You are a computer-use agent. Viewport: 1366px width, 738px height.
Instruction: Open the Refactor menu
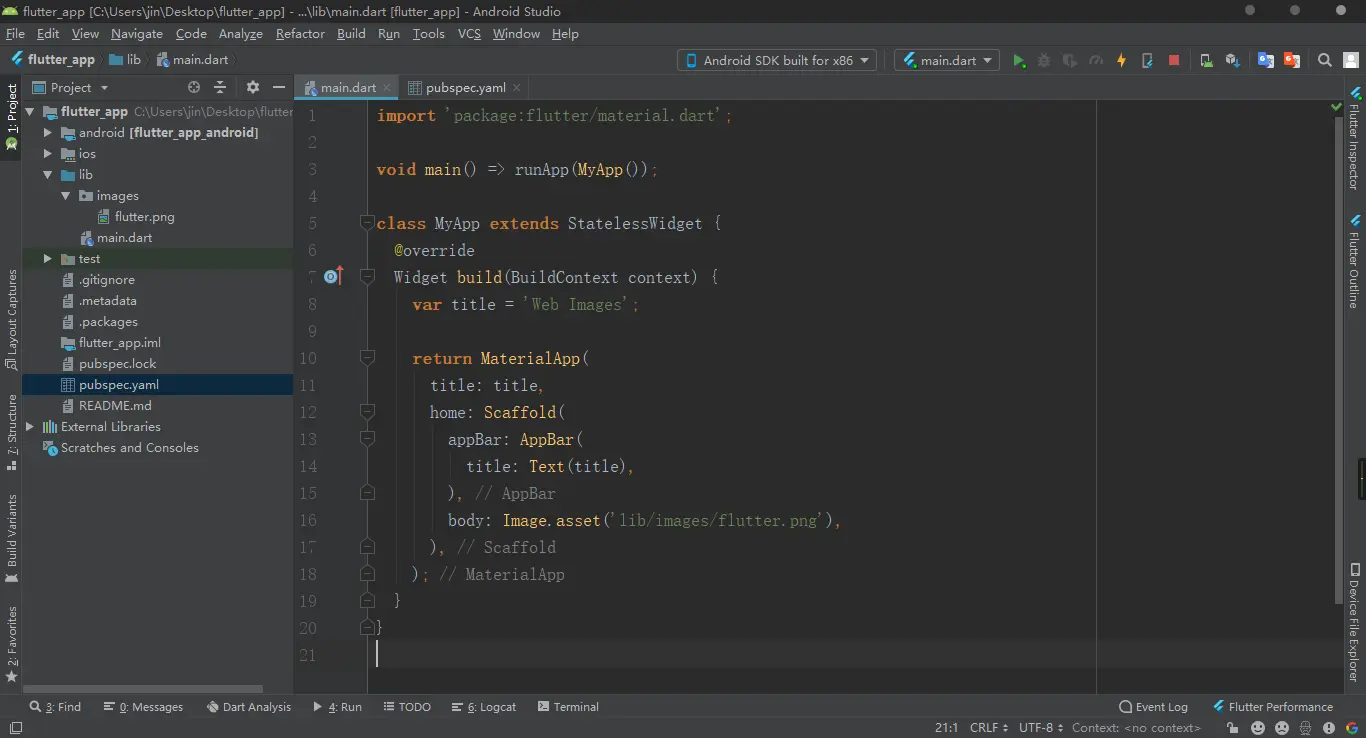pyautogui.click(x=300, y=34)
